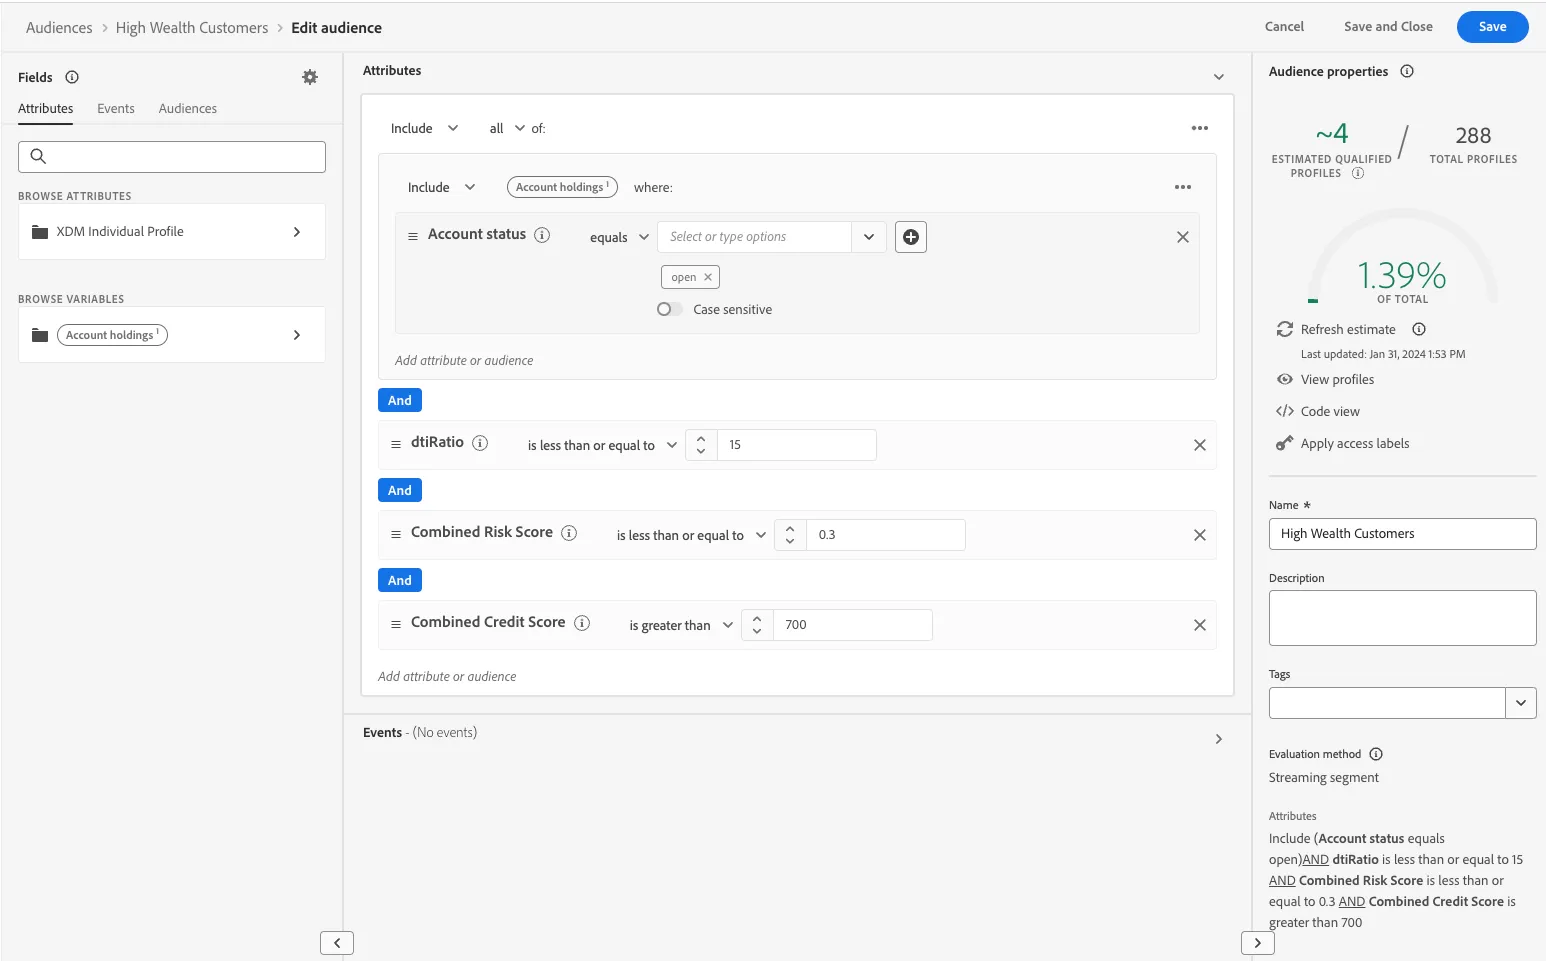The width and height of the screenshot is (1546, 961).
Task: Switch to the Audiences tab
Action: (188, 108)
